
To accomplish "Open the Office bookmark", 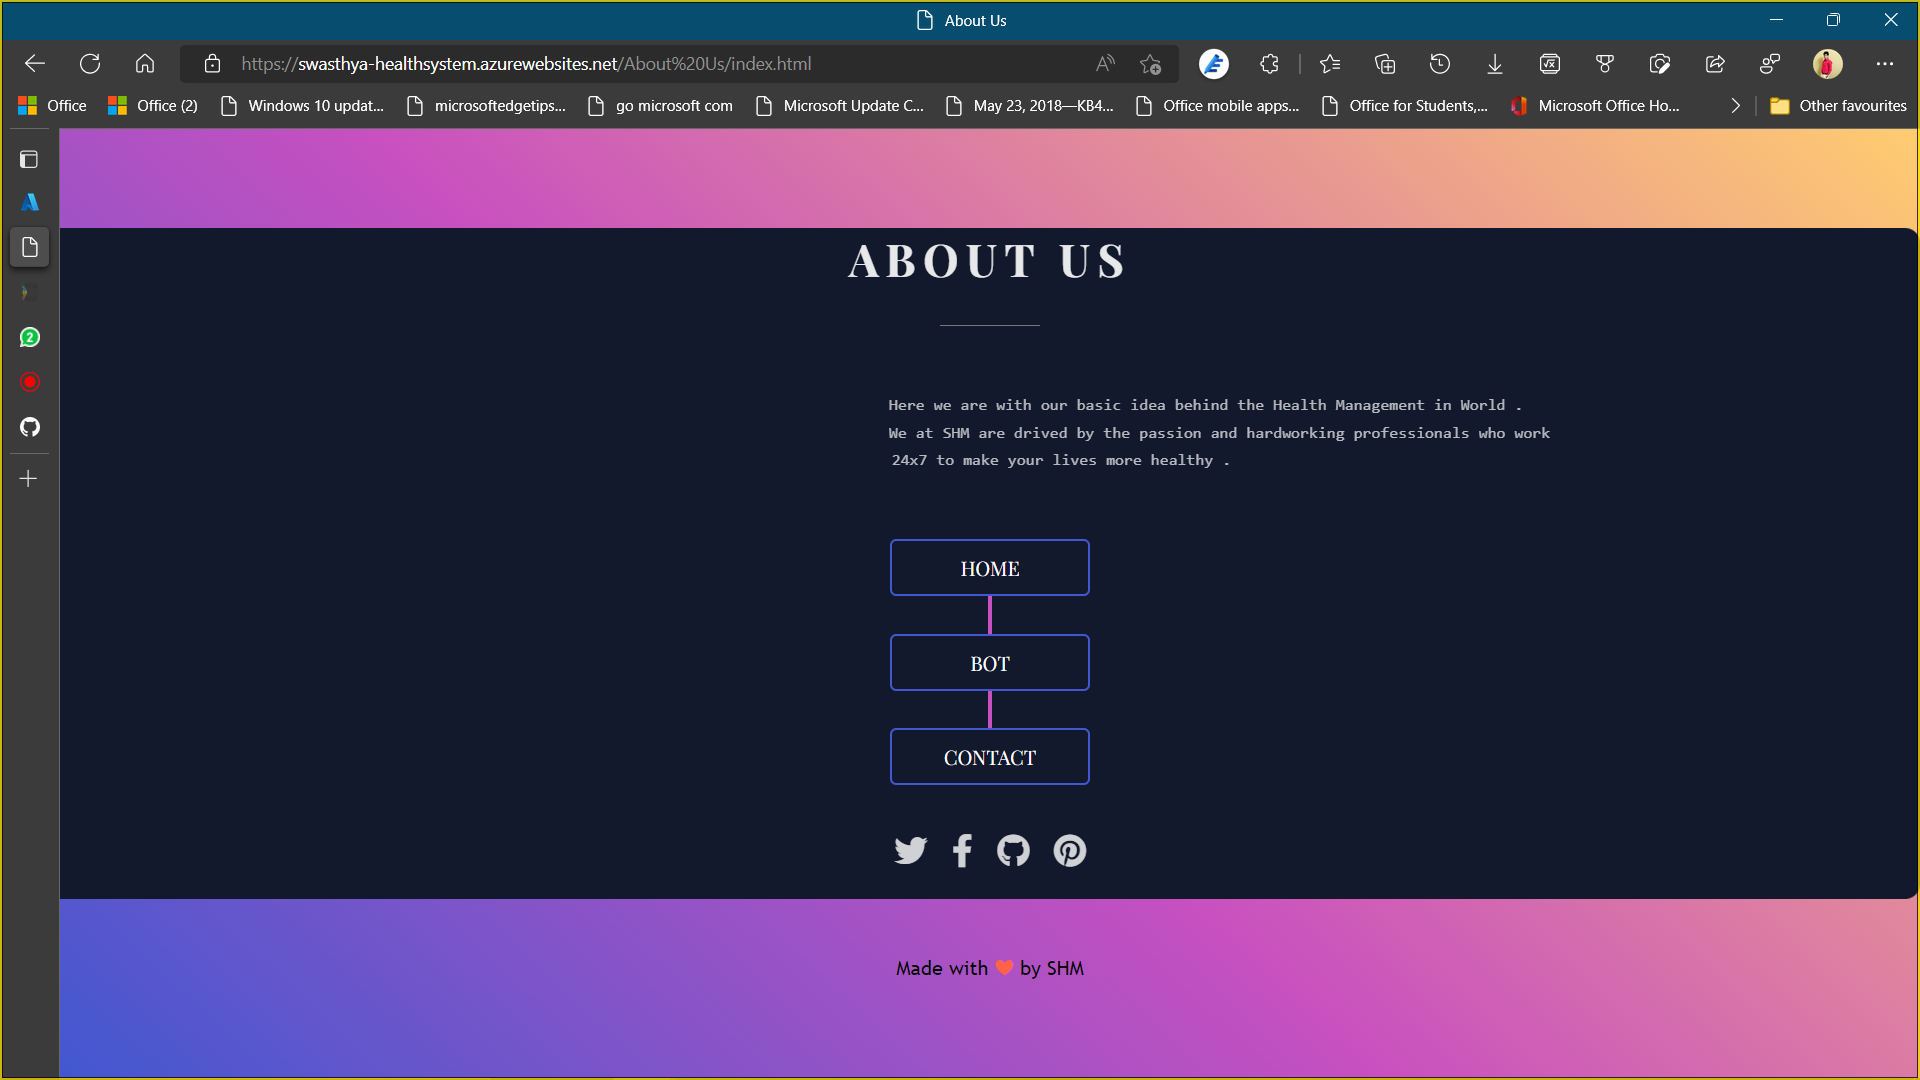I will pos(52,106).
